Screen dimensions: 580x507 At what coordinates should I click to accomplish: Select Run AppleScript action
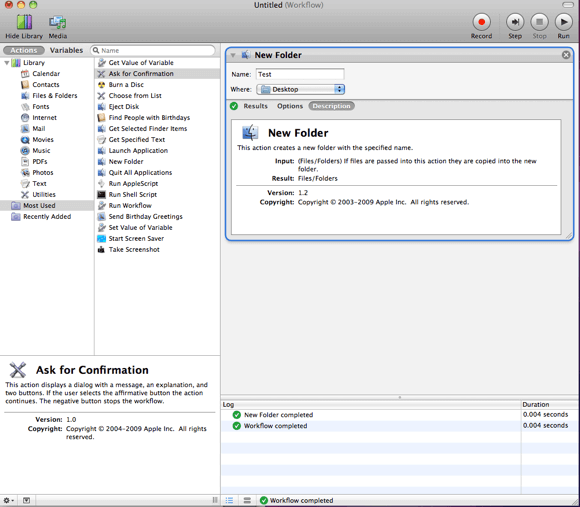coord(133,183)
